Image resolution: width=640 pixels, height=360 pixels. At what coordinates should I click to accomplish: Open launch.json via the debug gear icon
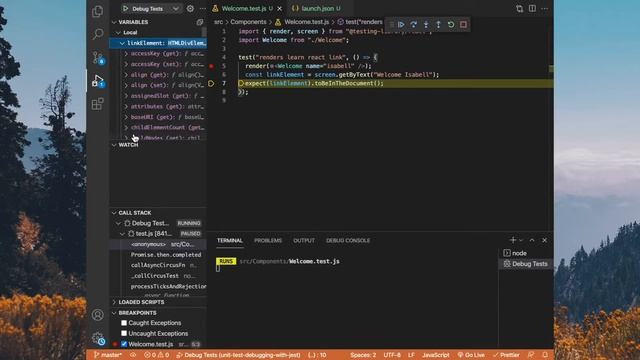click(190, 9)
